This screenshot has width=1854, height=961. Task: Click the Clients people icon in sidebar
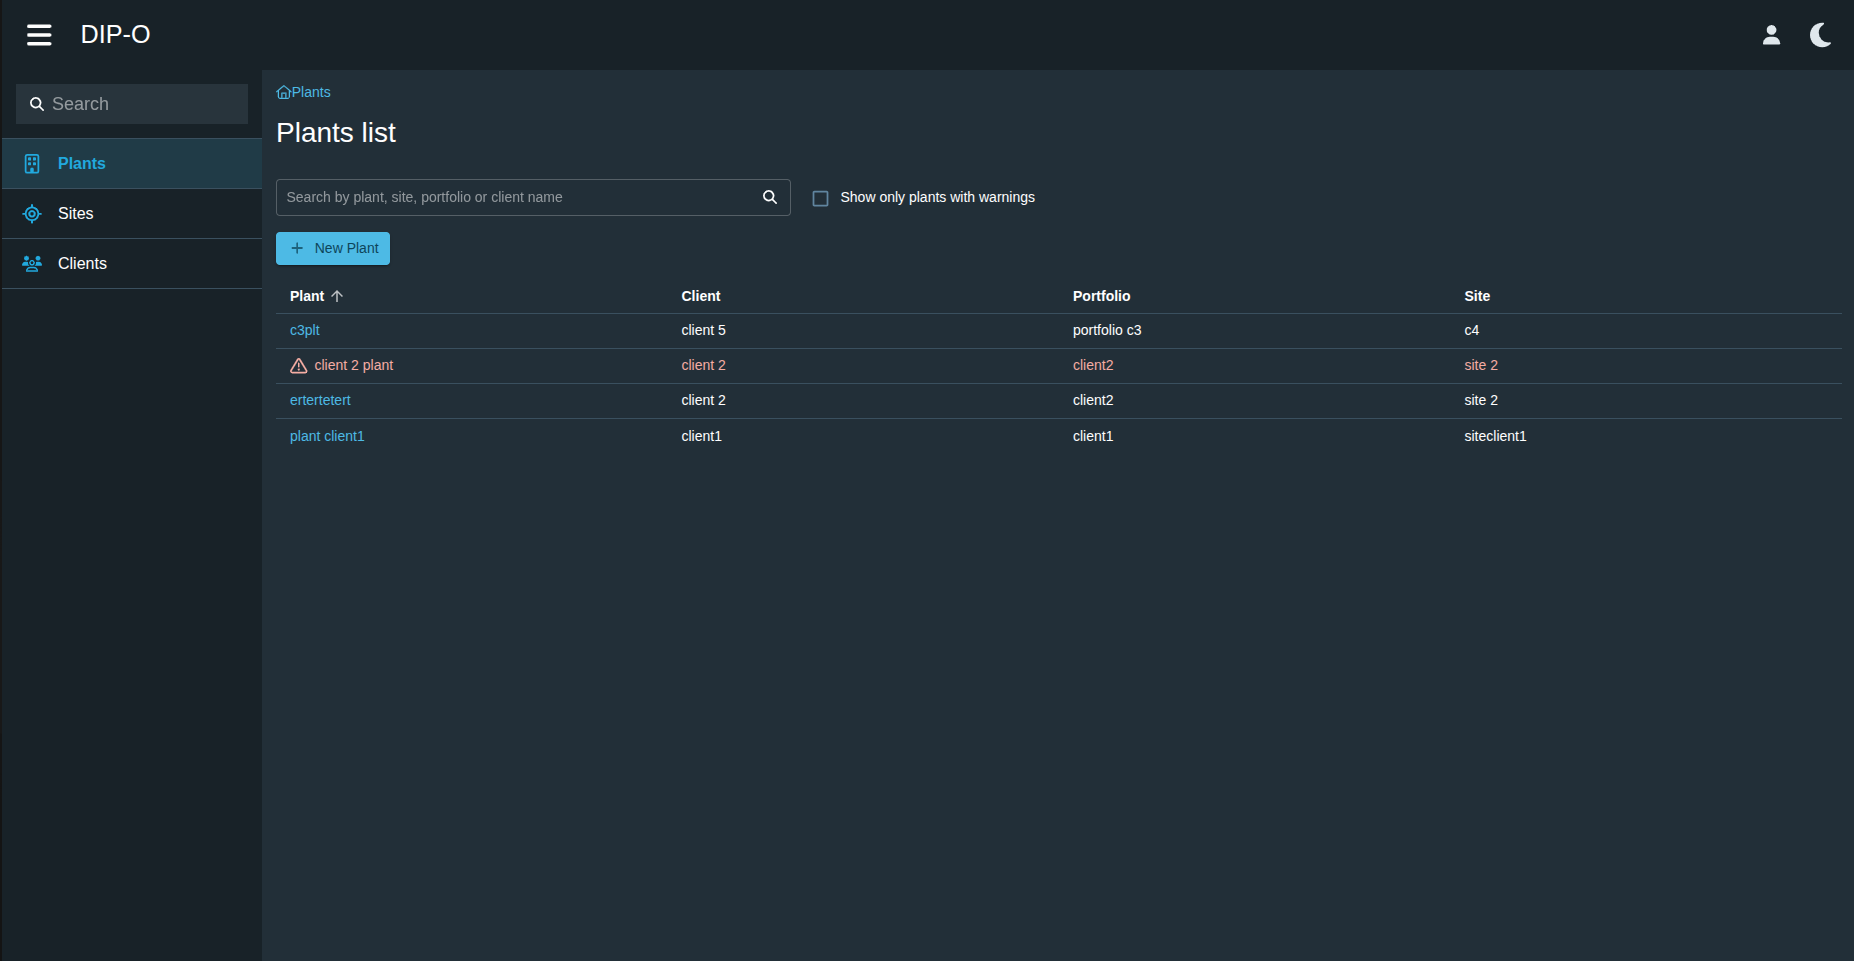[x=32, y=264]
